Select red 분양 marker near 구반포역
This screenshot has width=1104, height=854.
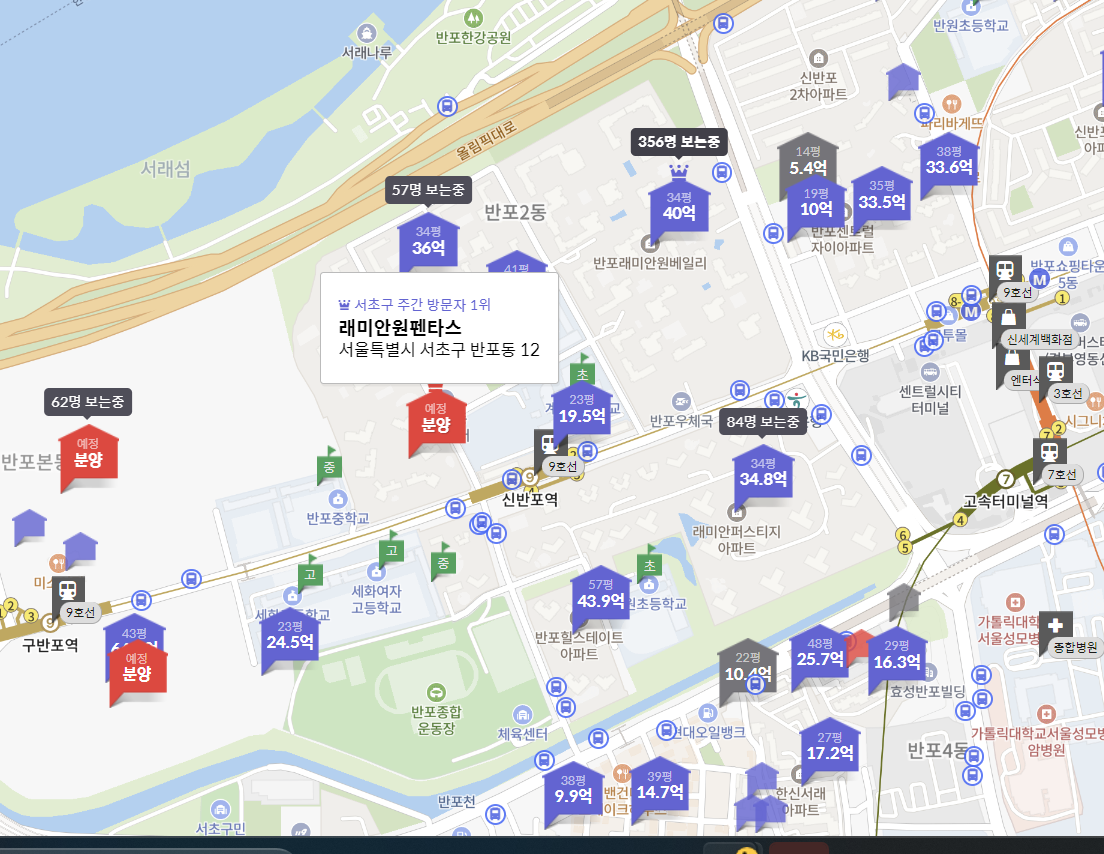[x=137, y=668]
